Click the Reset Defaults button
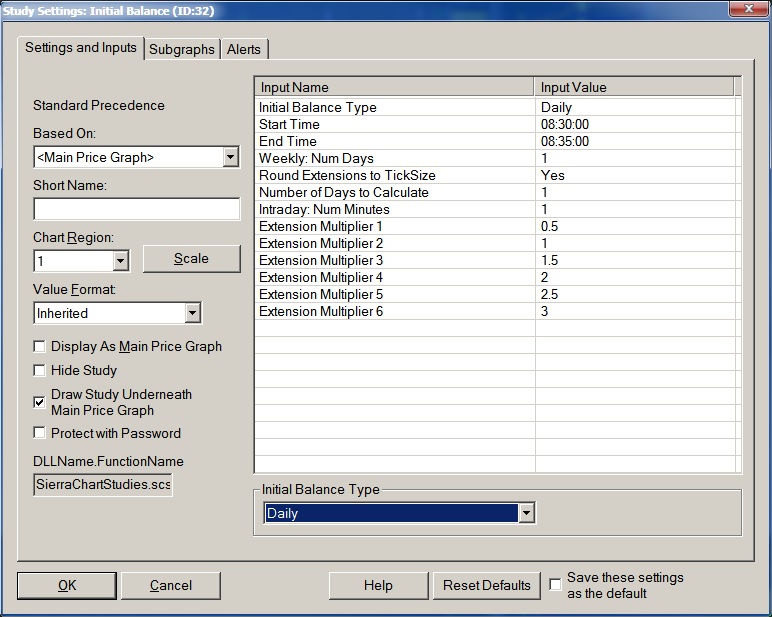This screenshot has height=617, width=772. (486, 585)
